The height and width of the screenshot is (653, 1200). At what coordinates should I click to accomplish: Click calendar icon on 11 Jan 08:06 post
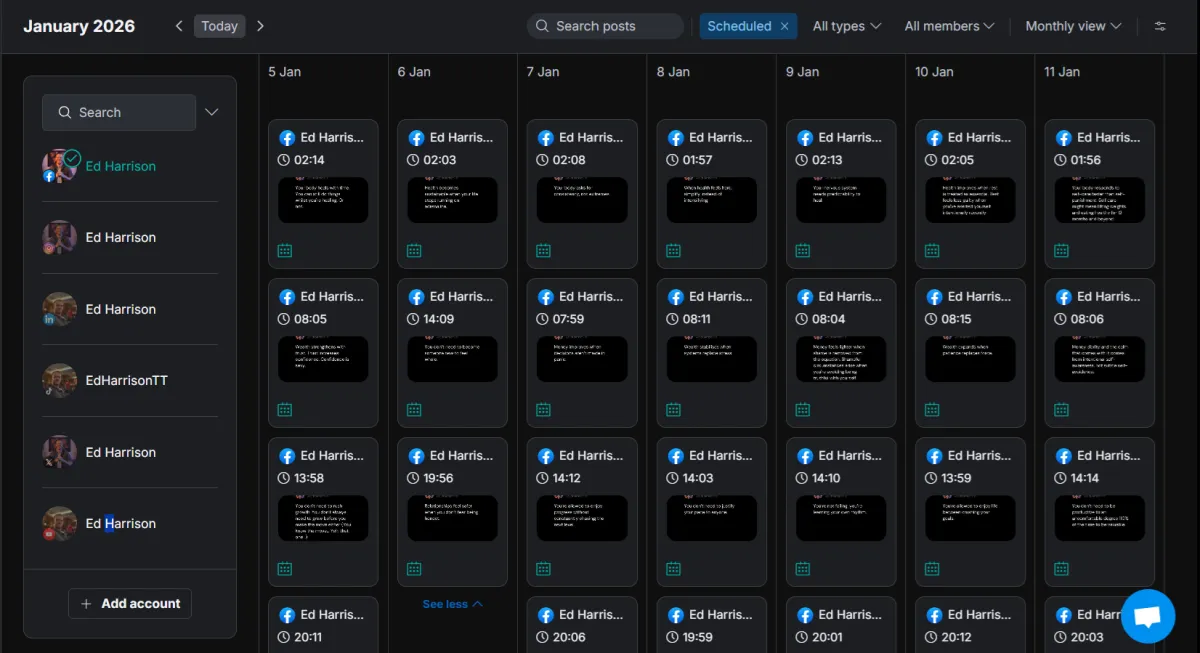1062,409
